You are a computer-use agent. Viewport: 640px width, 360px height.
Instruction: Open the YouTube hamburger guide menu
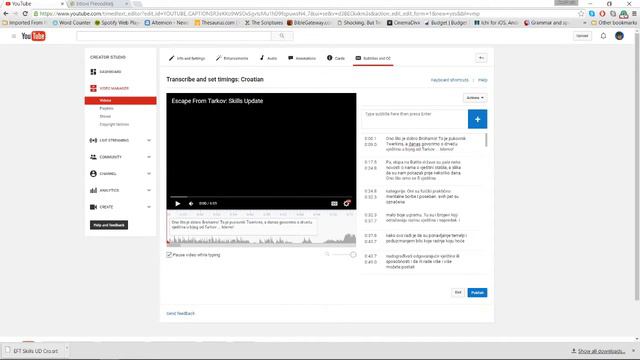[13, 36]
